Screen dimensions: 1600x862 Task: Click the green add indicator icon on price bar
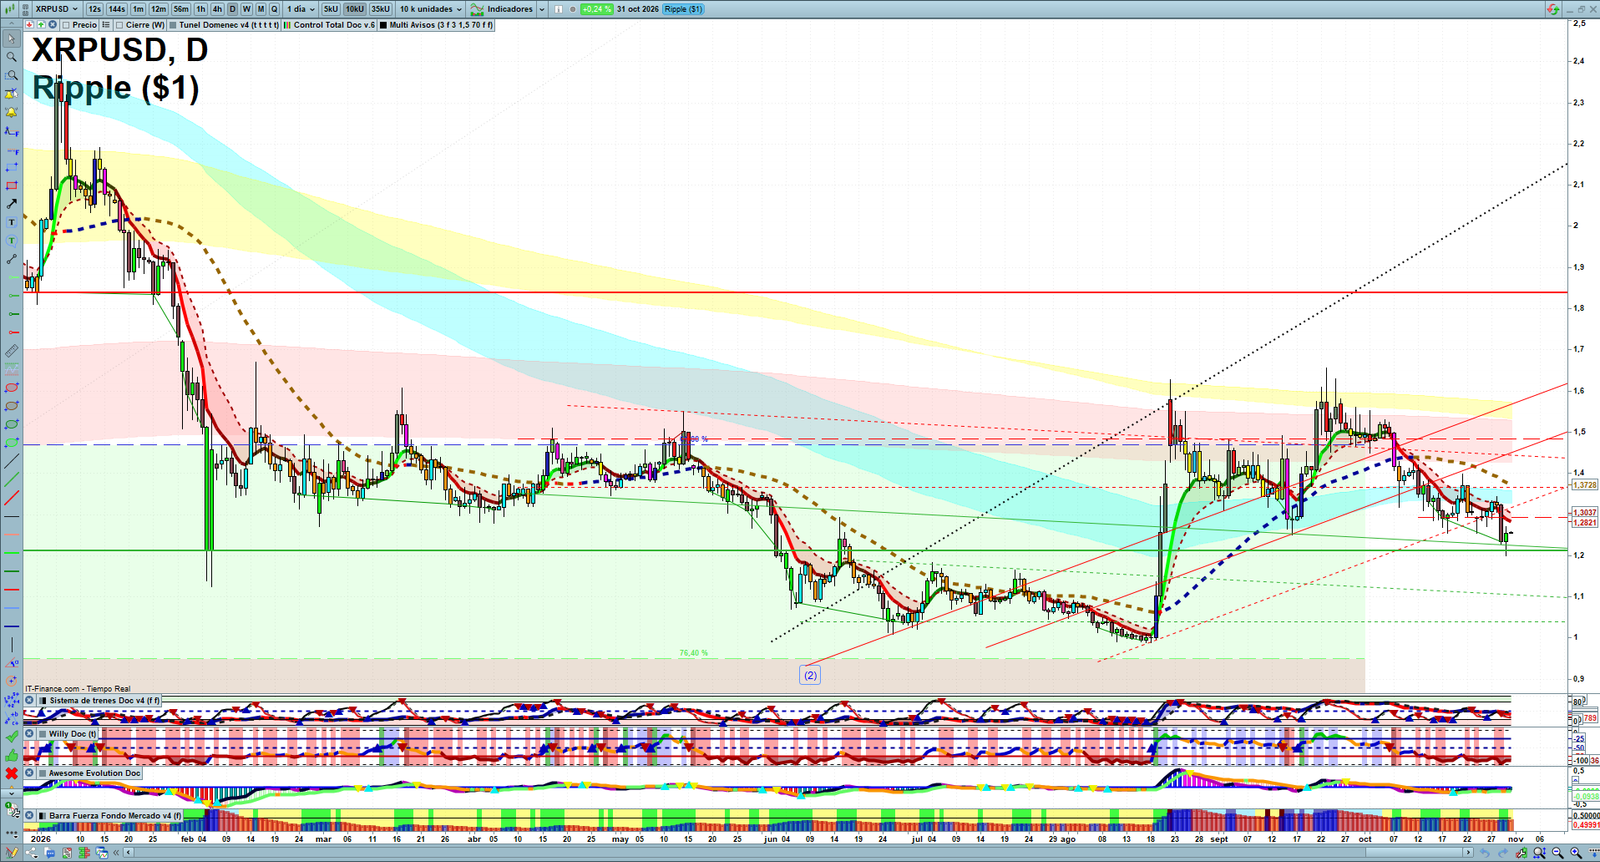click(x=41, y=24)
